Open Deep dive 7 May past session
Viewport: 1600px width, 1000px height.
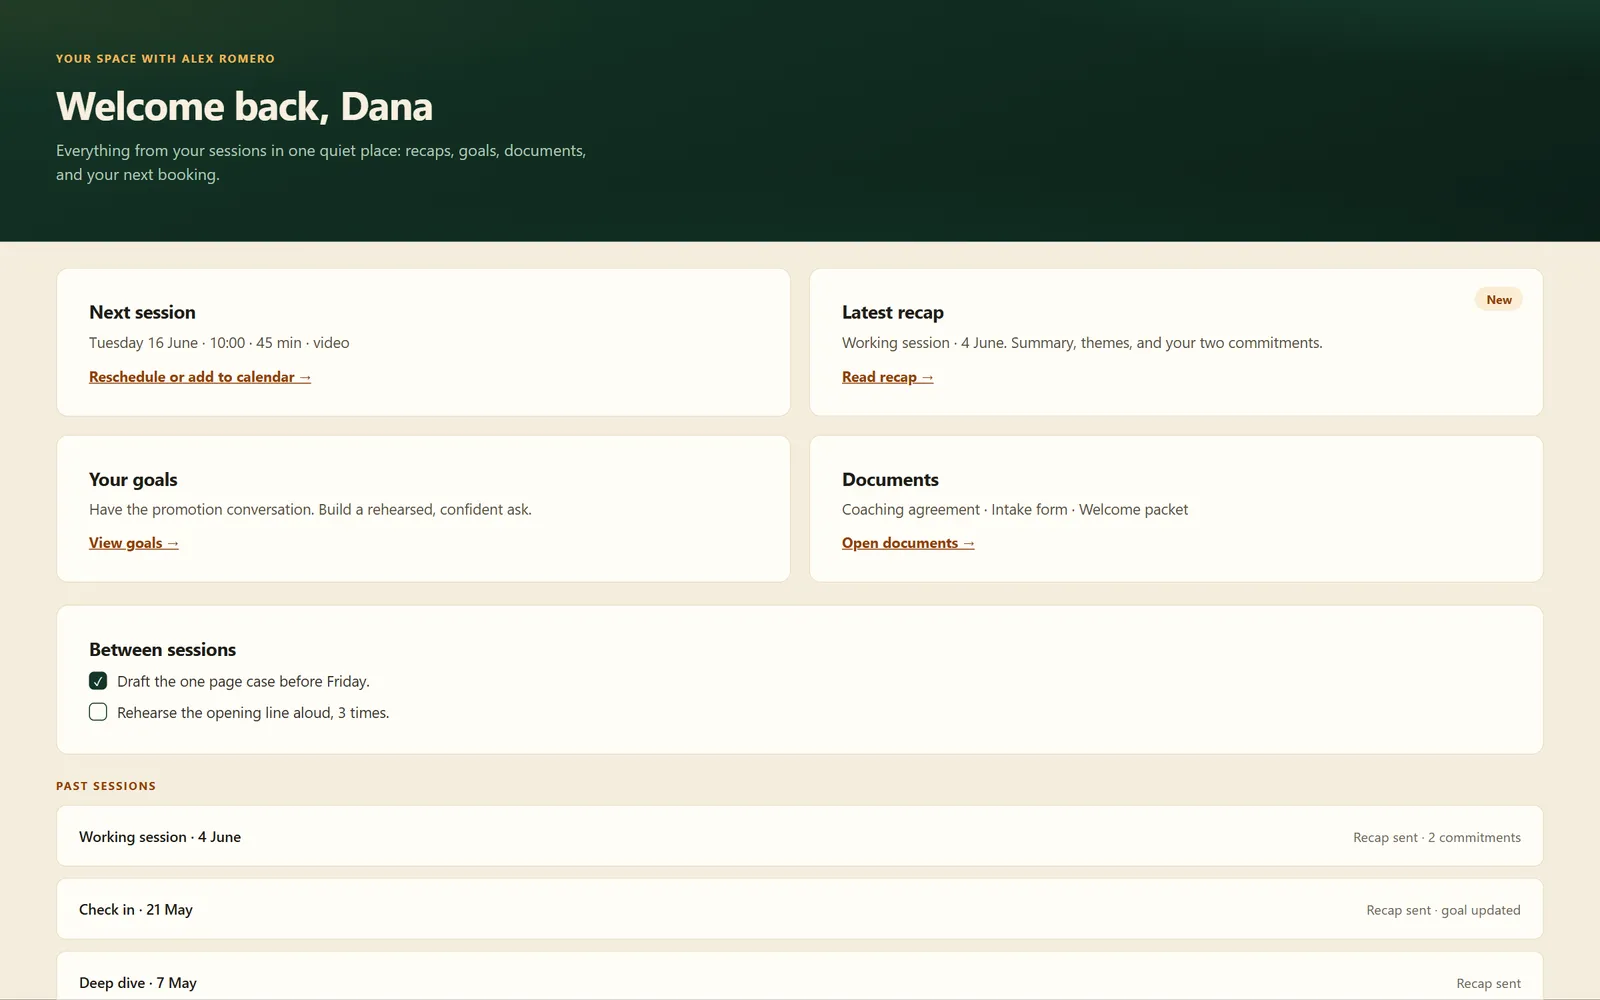(800, 976)
